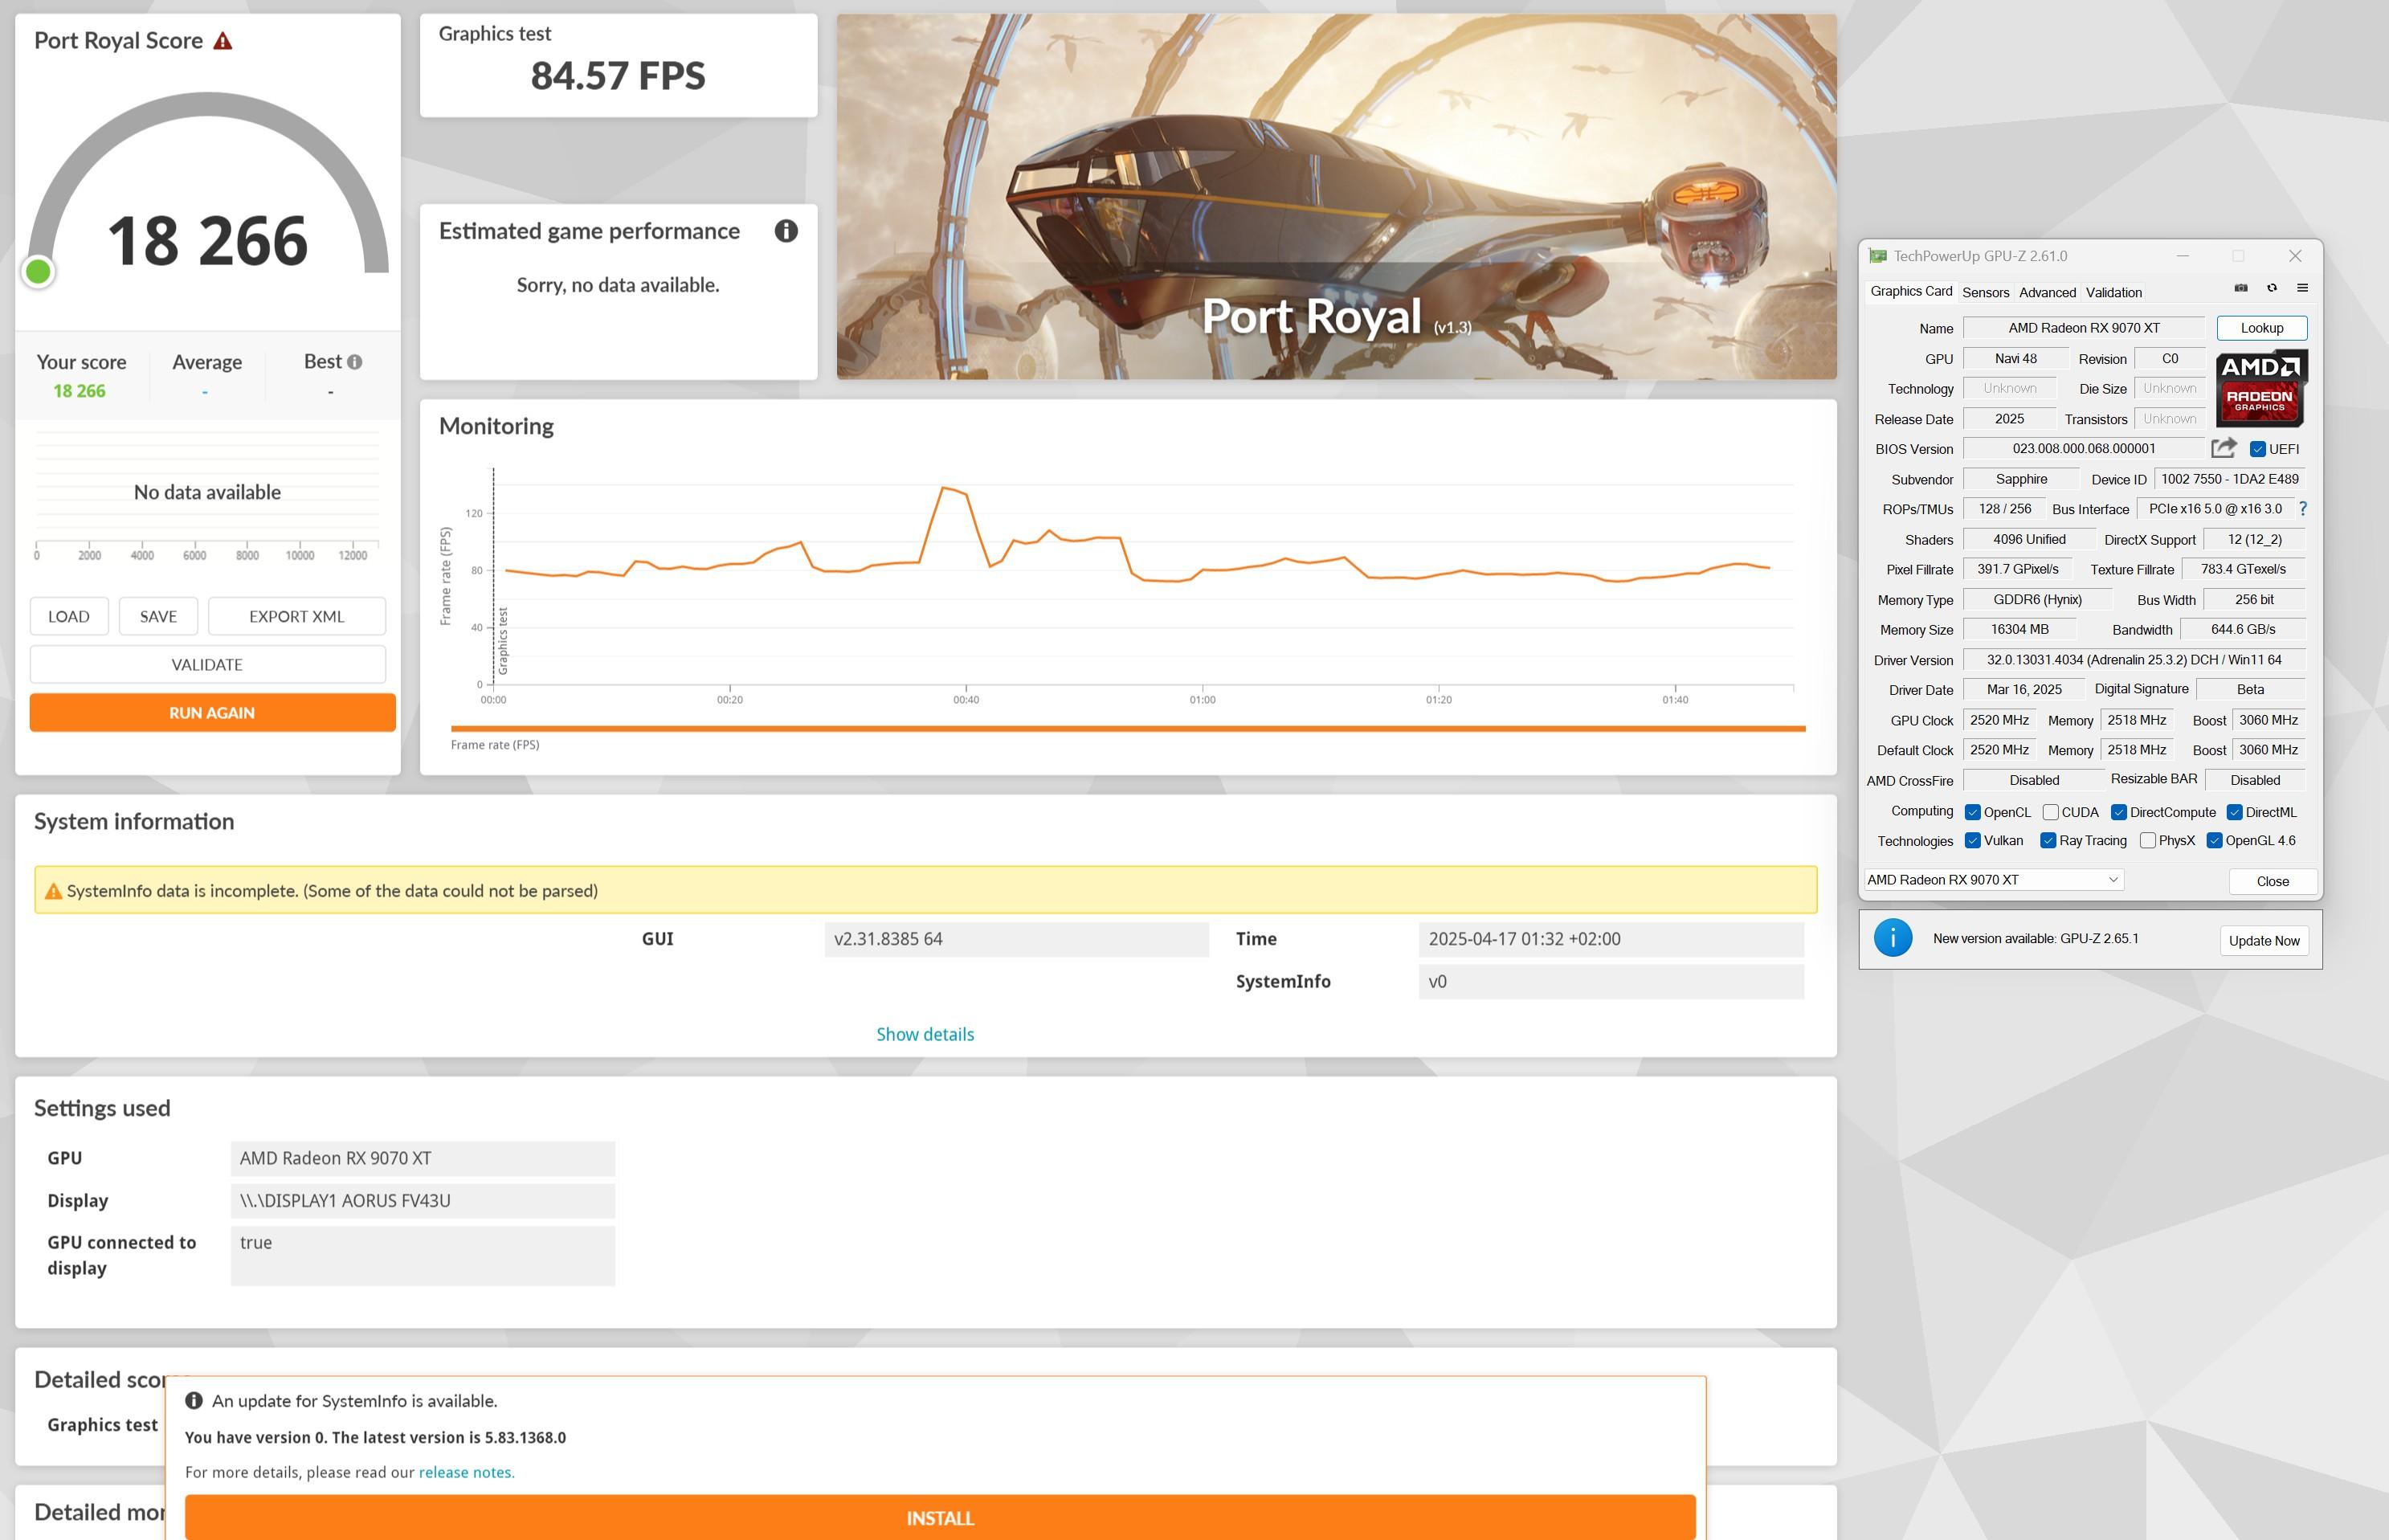
Task: Switch to the Sensors tab
Action: tap(1985, 292)
